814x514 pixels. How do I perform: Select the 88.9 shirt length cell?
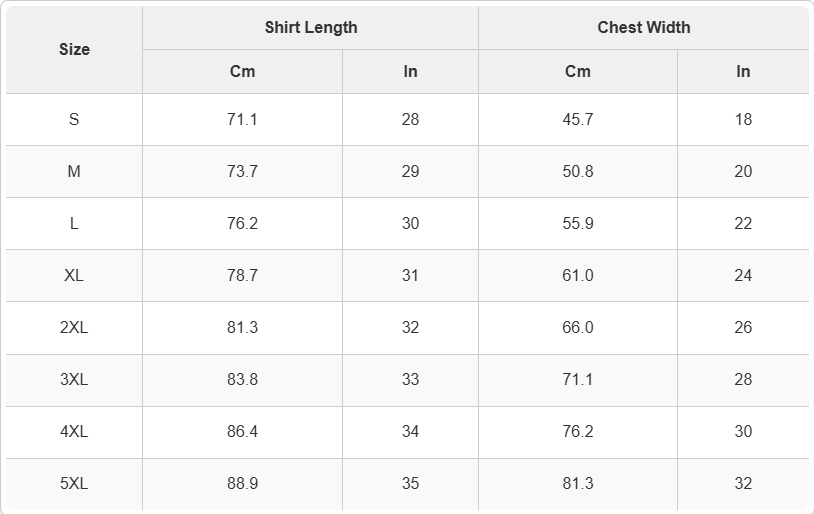point(242,483)
